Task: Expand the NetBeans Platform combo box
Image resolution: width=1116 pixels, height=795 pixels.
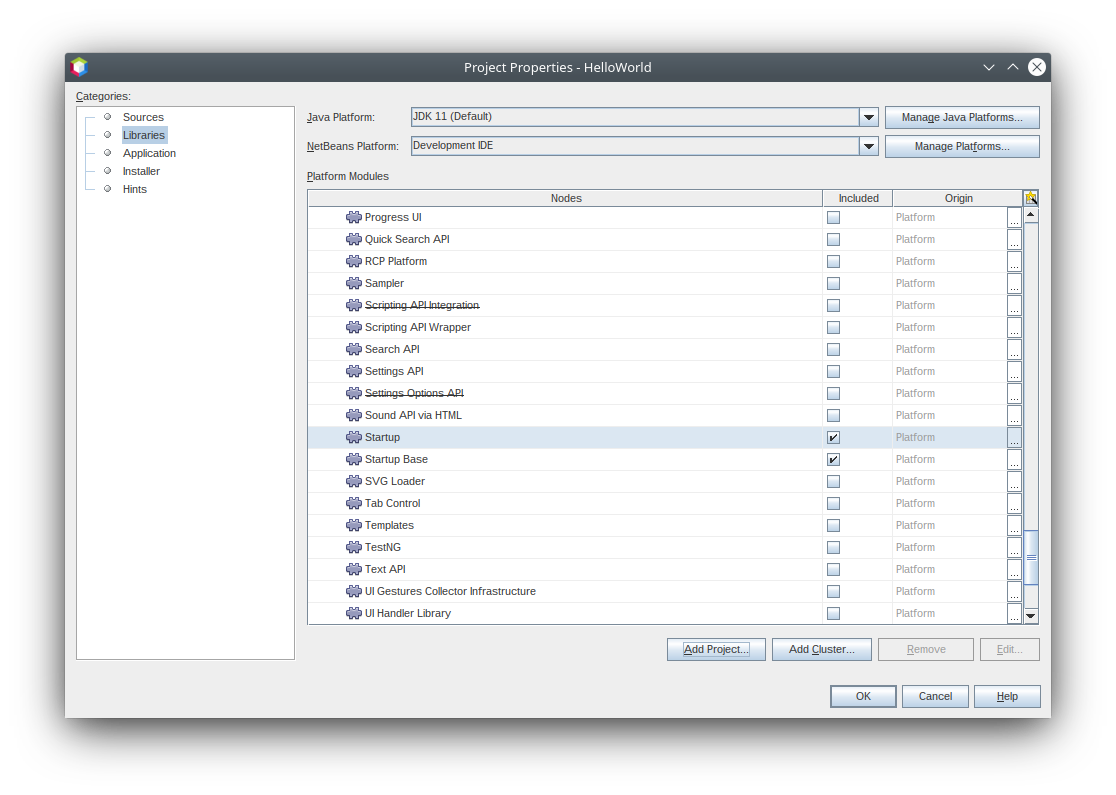Action: click(868, 146)
